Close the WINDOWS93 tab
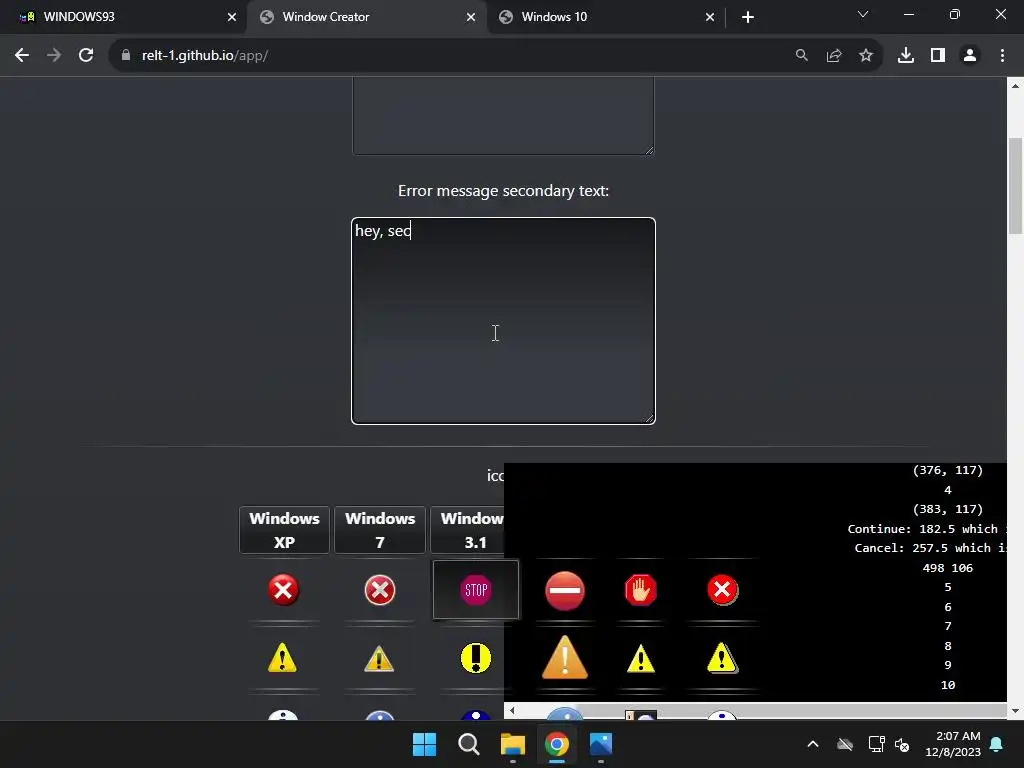The image size is (1024, 768). tap(232, 17)
